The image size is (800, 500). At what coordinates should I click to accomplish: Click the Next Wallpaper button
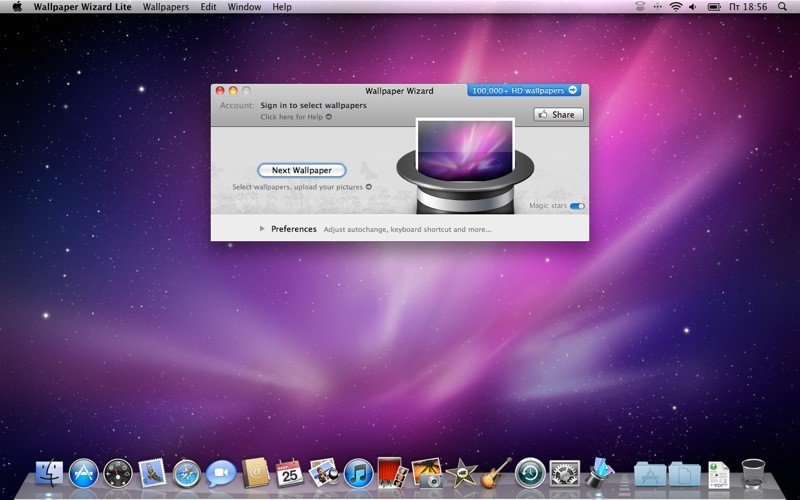pos(302,170)
